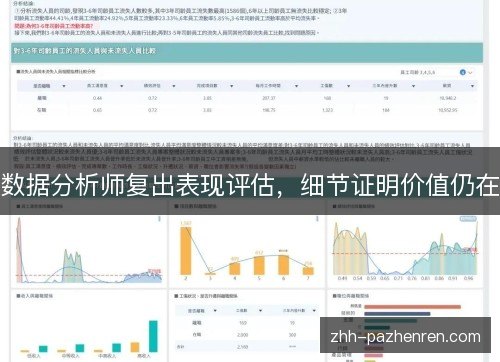Open sort arrow on 是否離職 column in the comparison table

pos(64,86)
